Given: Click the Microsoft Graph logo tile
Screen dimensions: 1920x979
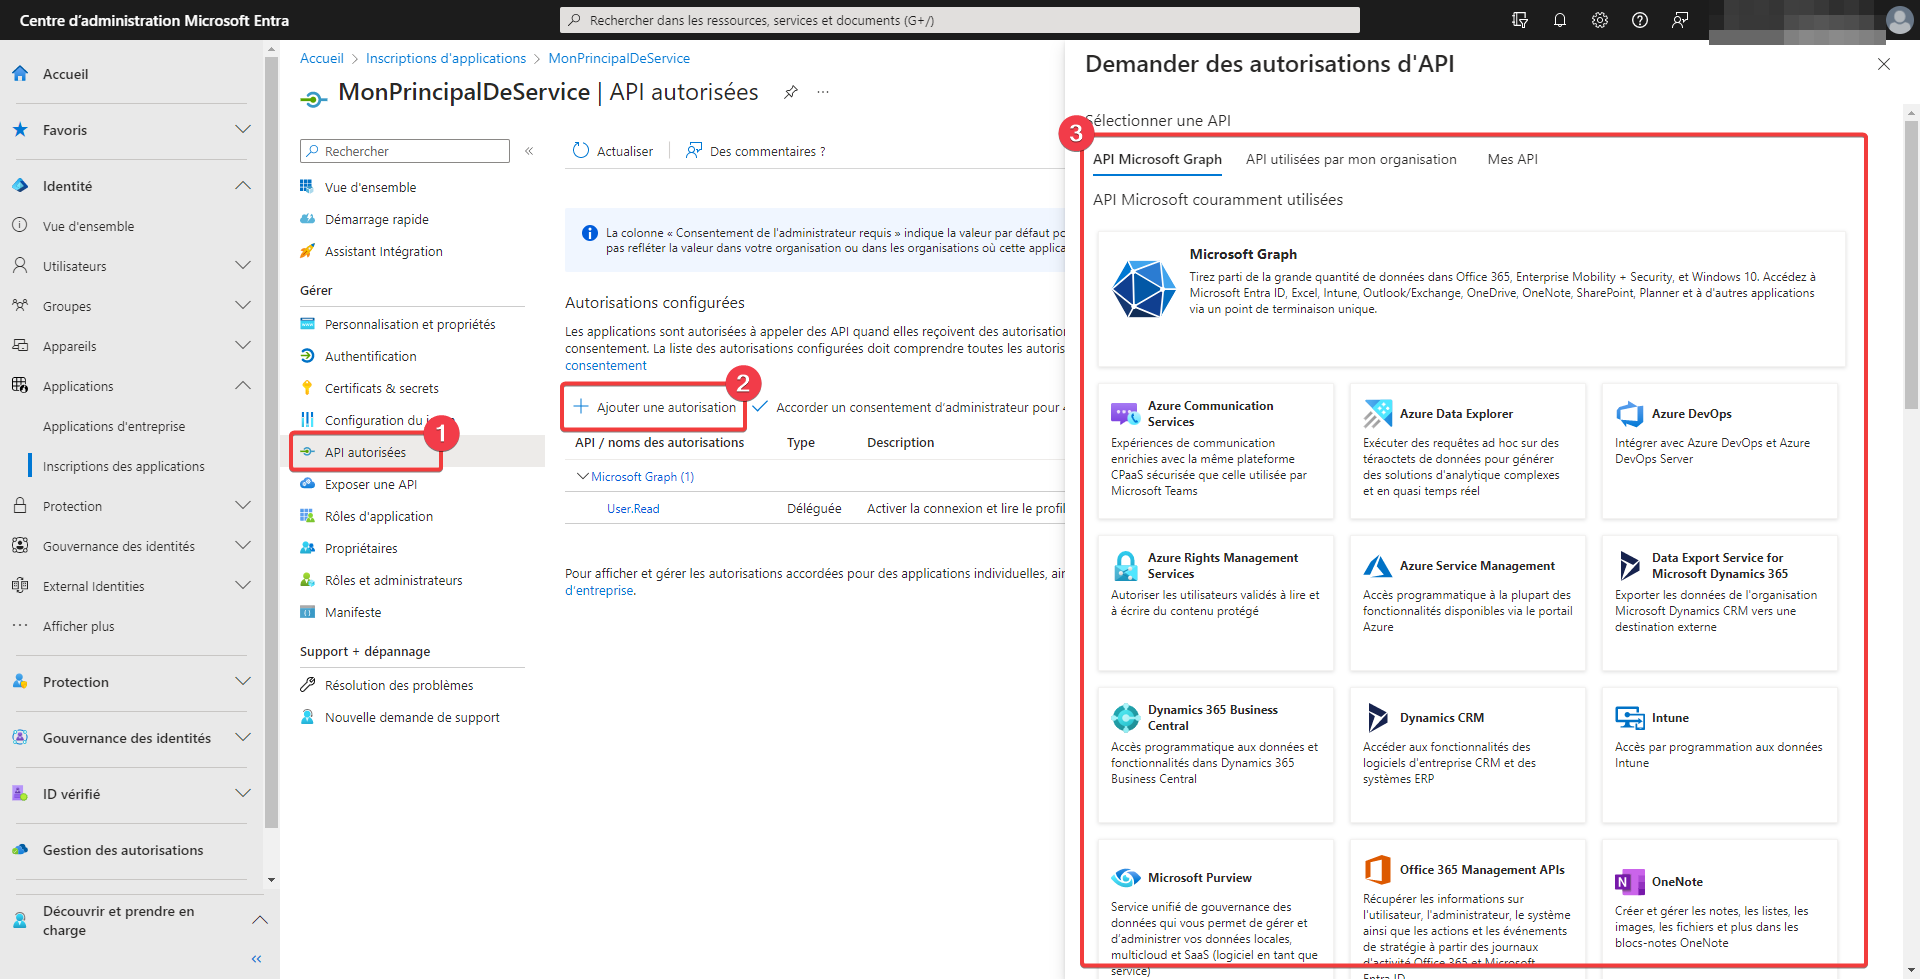Looking at the screenshot, I should (1144, 288).
